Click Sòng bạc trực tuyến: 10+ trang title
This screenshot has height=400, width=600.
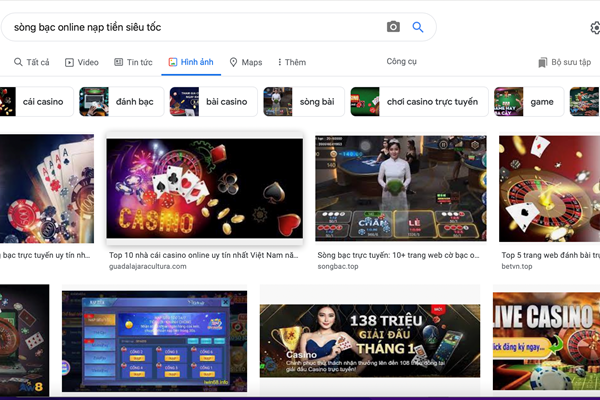pyautogui.click(x=398, y=255)
